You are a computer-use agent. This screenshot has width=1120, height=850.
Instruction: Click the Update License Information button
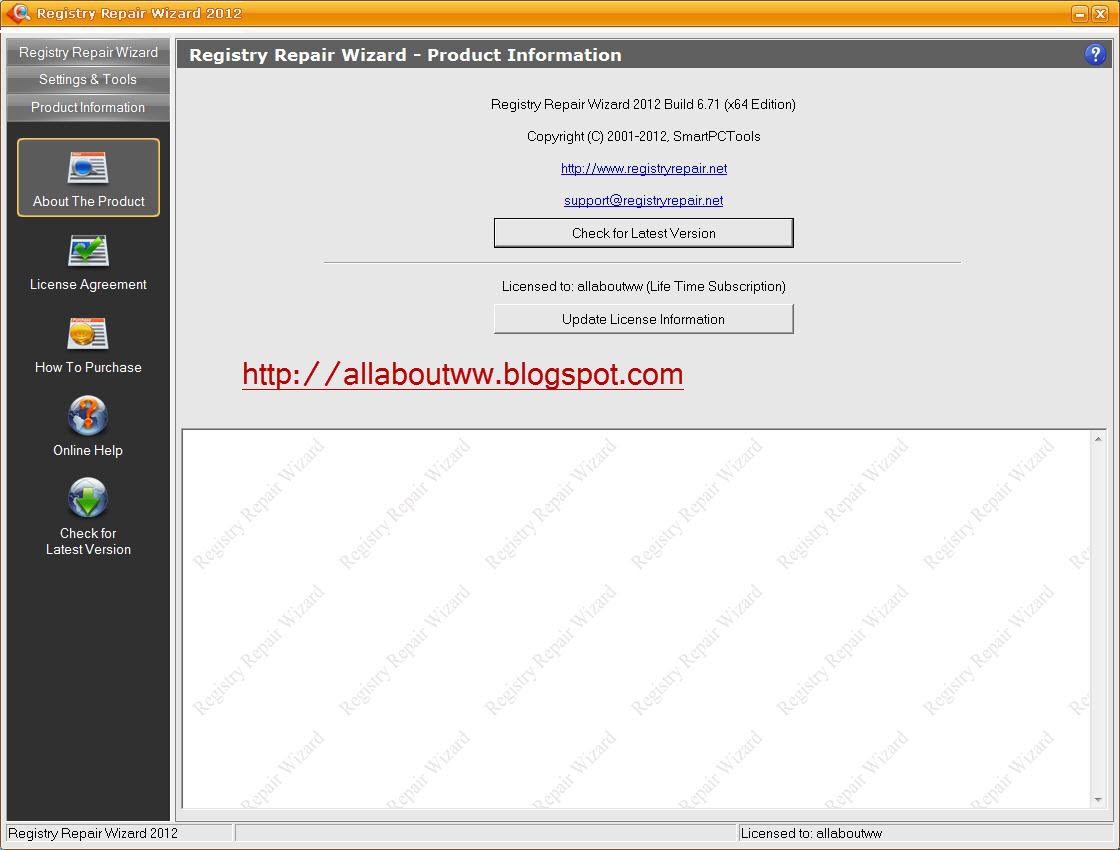tap(644, 319)
